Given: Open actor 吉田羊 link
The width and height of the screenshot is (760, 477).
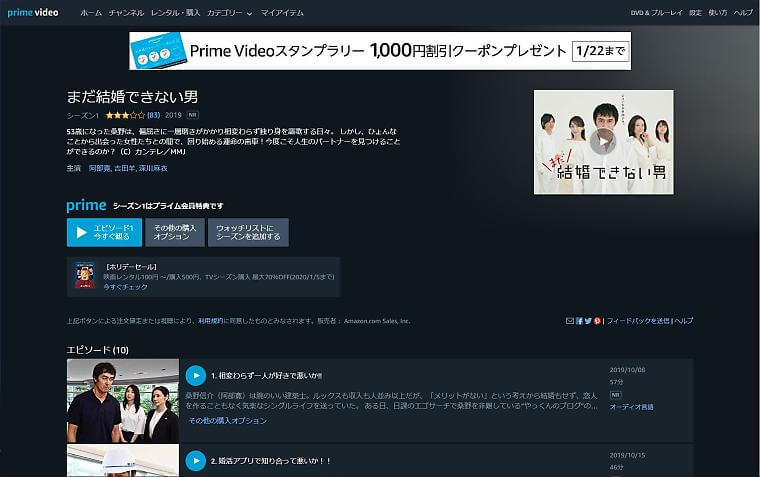Looking at the screenshot, I should (x=125, y=168).
